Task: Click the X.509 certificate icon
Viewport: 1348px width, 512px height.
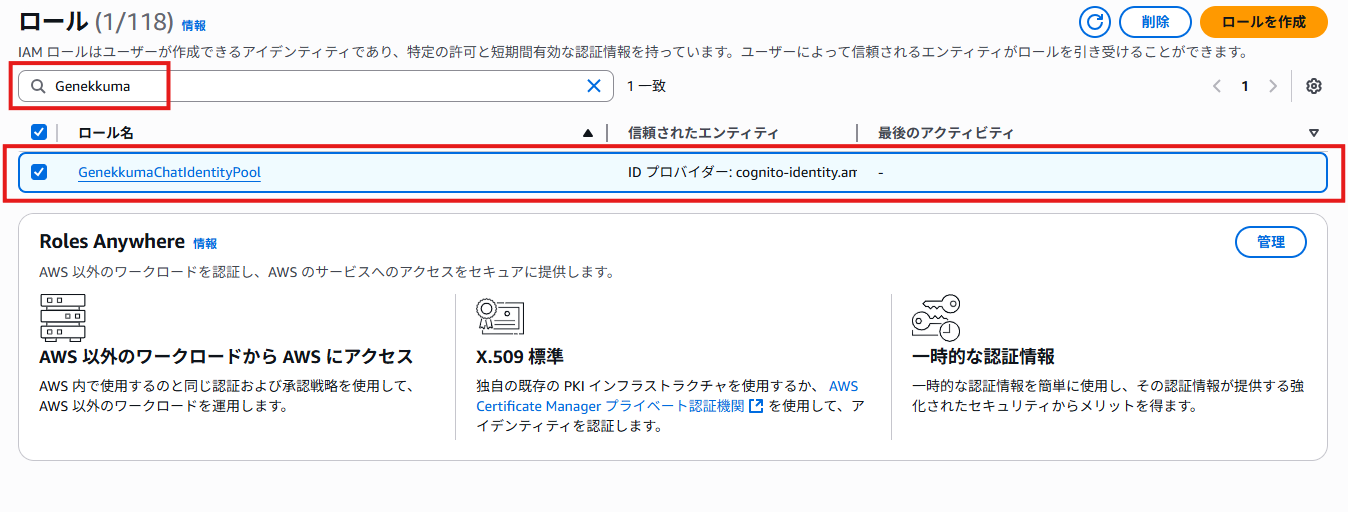Action: pos(501,316)
